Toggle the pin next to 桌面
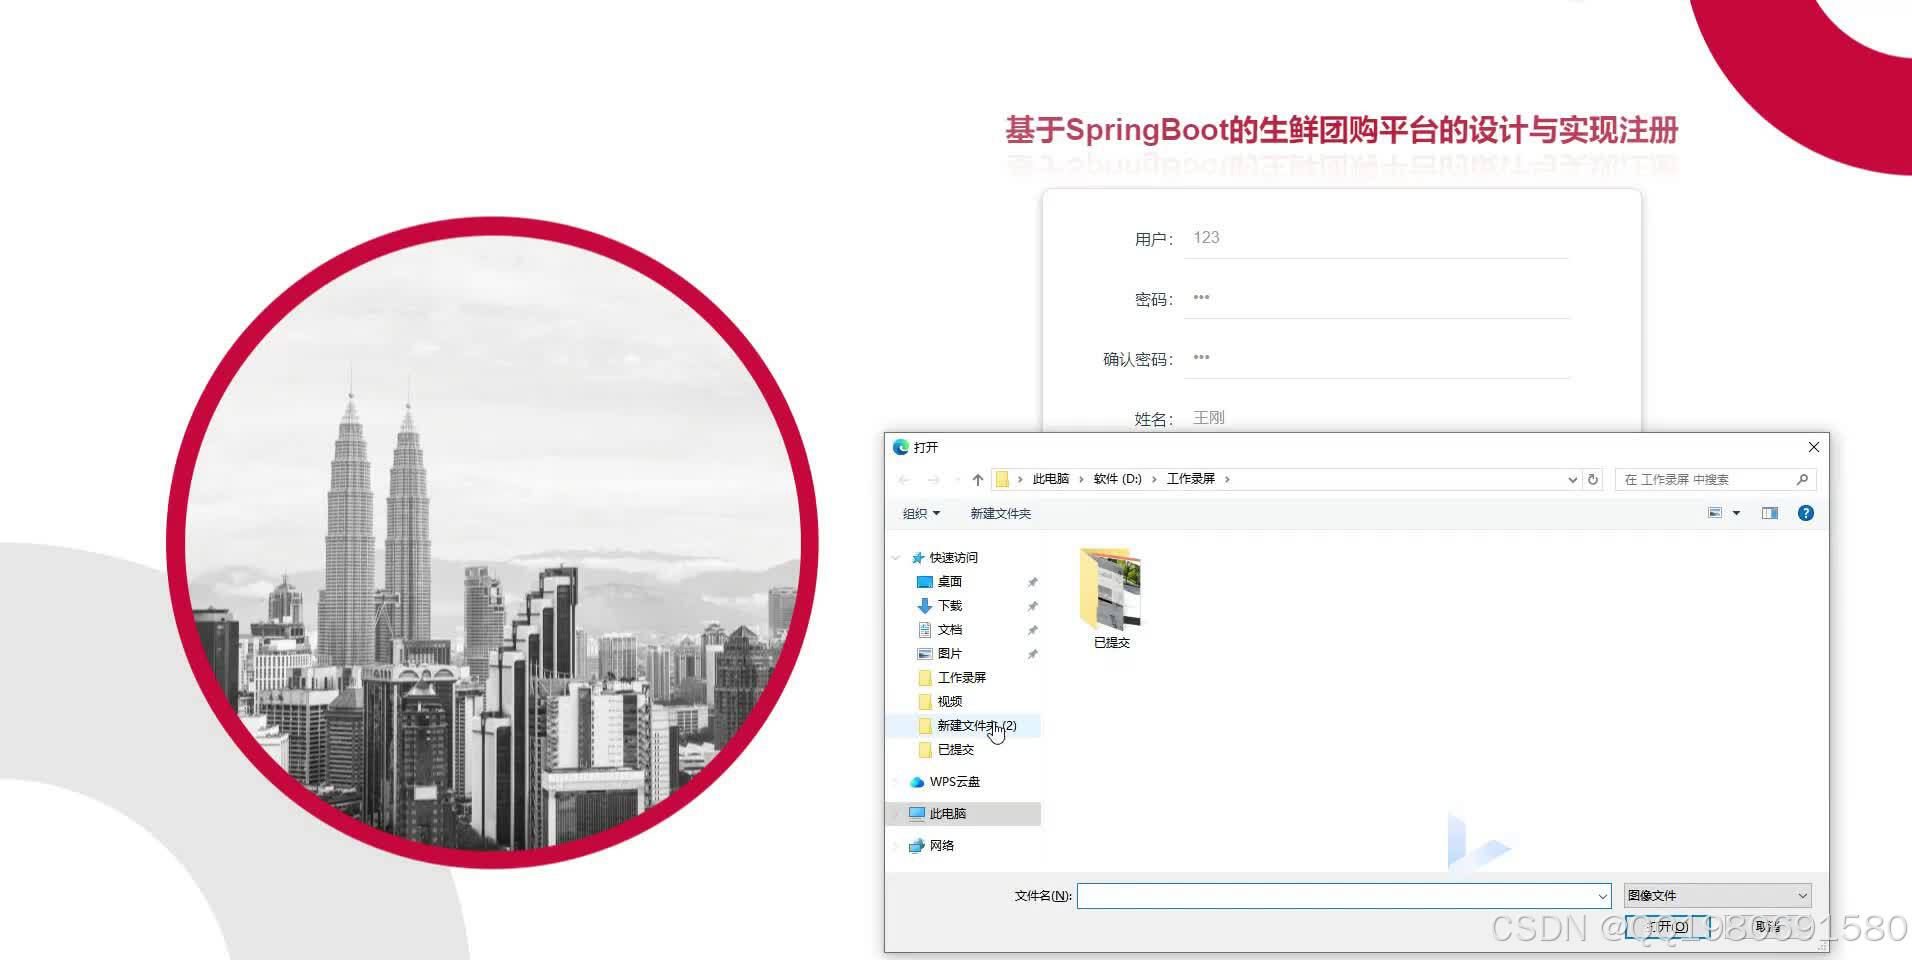 point(1032,581)
